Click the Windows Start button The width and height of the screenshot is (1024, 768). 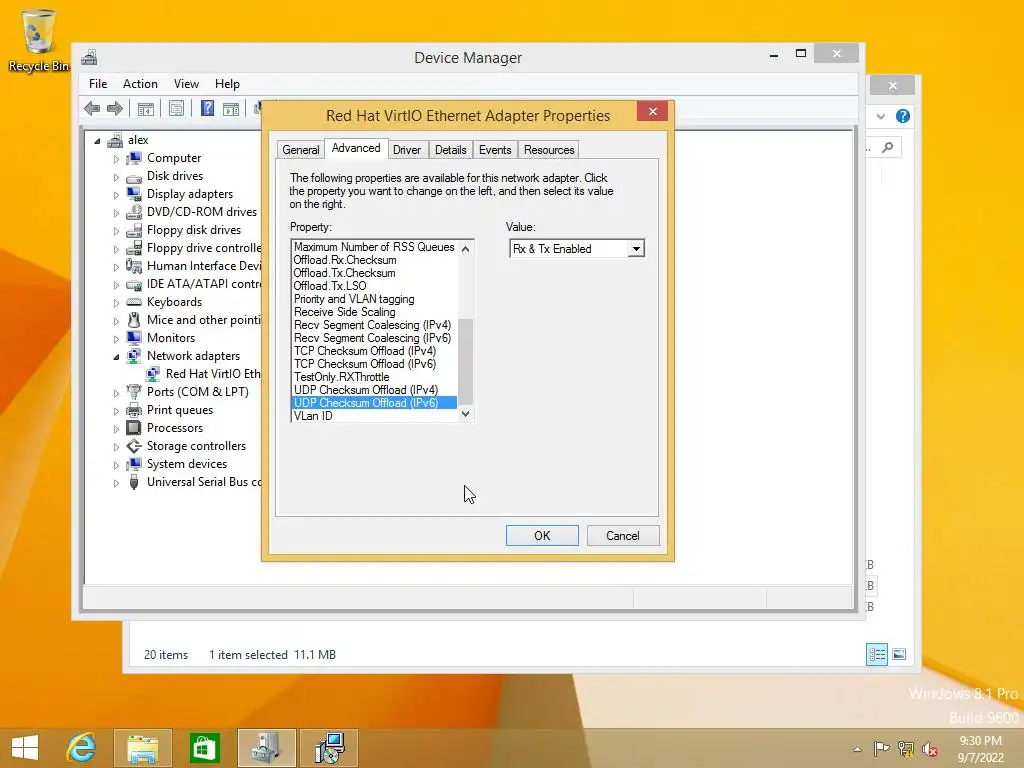(x=25, y=748)
